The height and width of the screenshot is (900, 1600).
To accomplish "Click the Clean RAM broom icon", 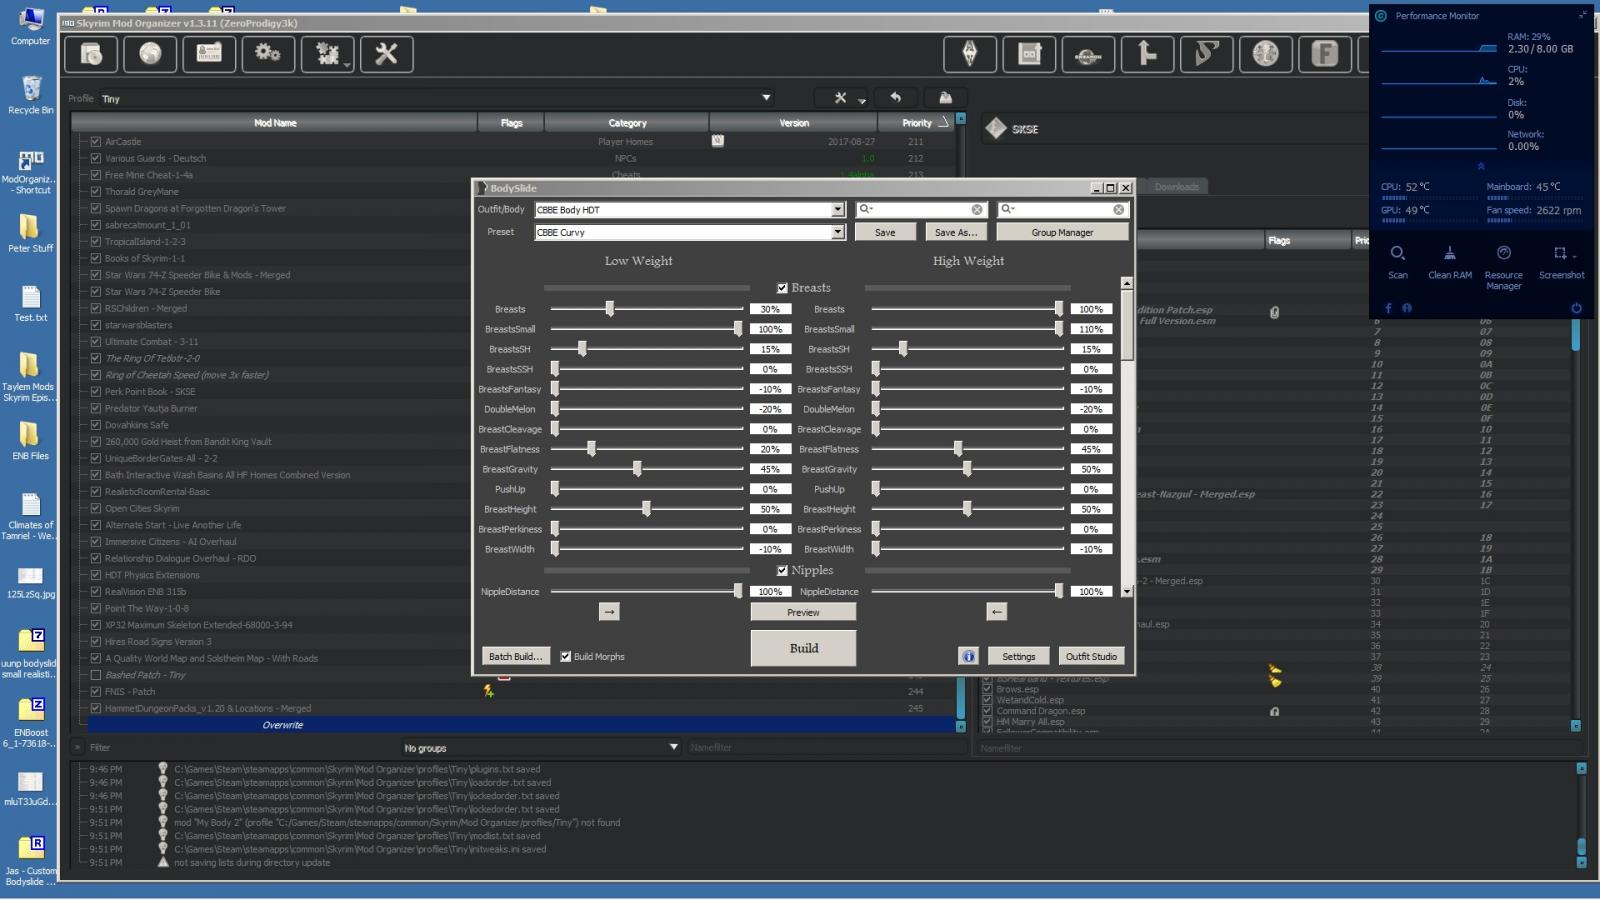I will click(1450, 262).
